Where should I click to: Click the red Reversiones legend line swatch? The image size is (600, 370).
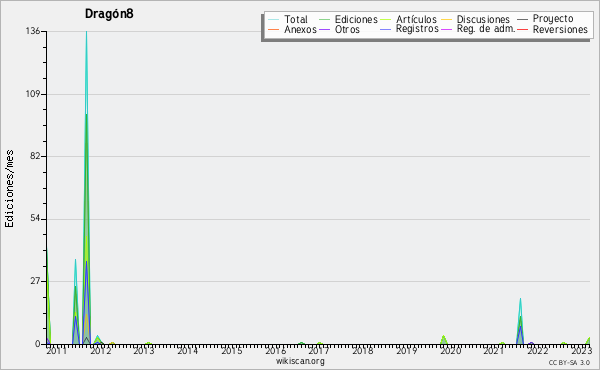click(x=522, y=29)
